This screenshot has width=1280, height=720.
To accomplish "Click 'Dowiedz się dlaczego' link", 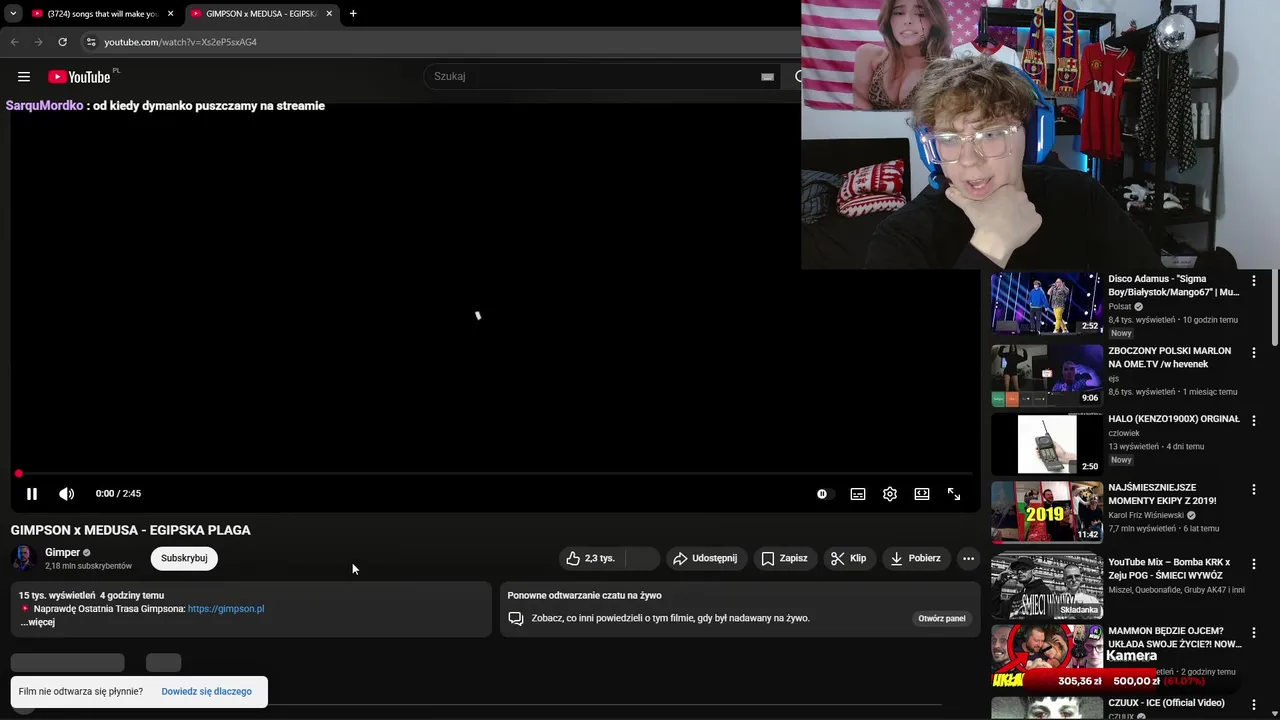I will click(x=207, y=692).
